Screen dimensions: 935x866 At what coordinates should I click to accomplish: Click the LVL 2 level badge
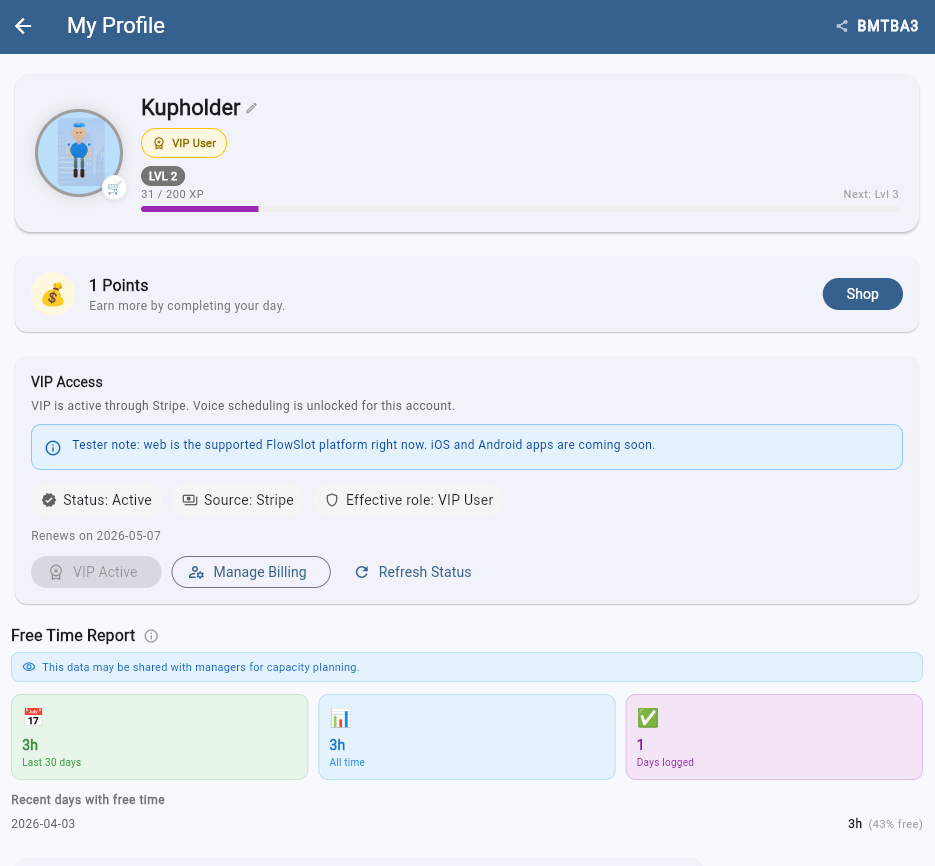click(162, 175)
